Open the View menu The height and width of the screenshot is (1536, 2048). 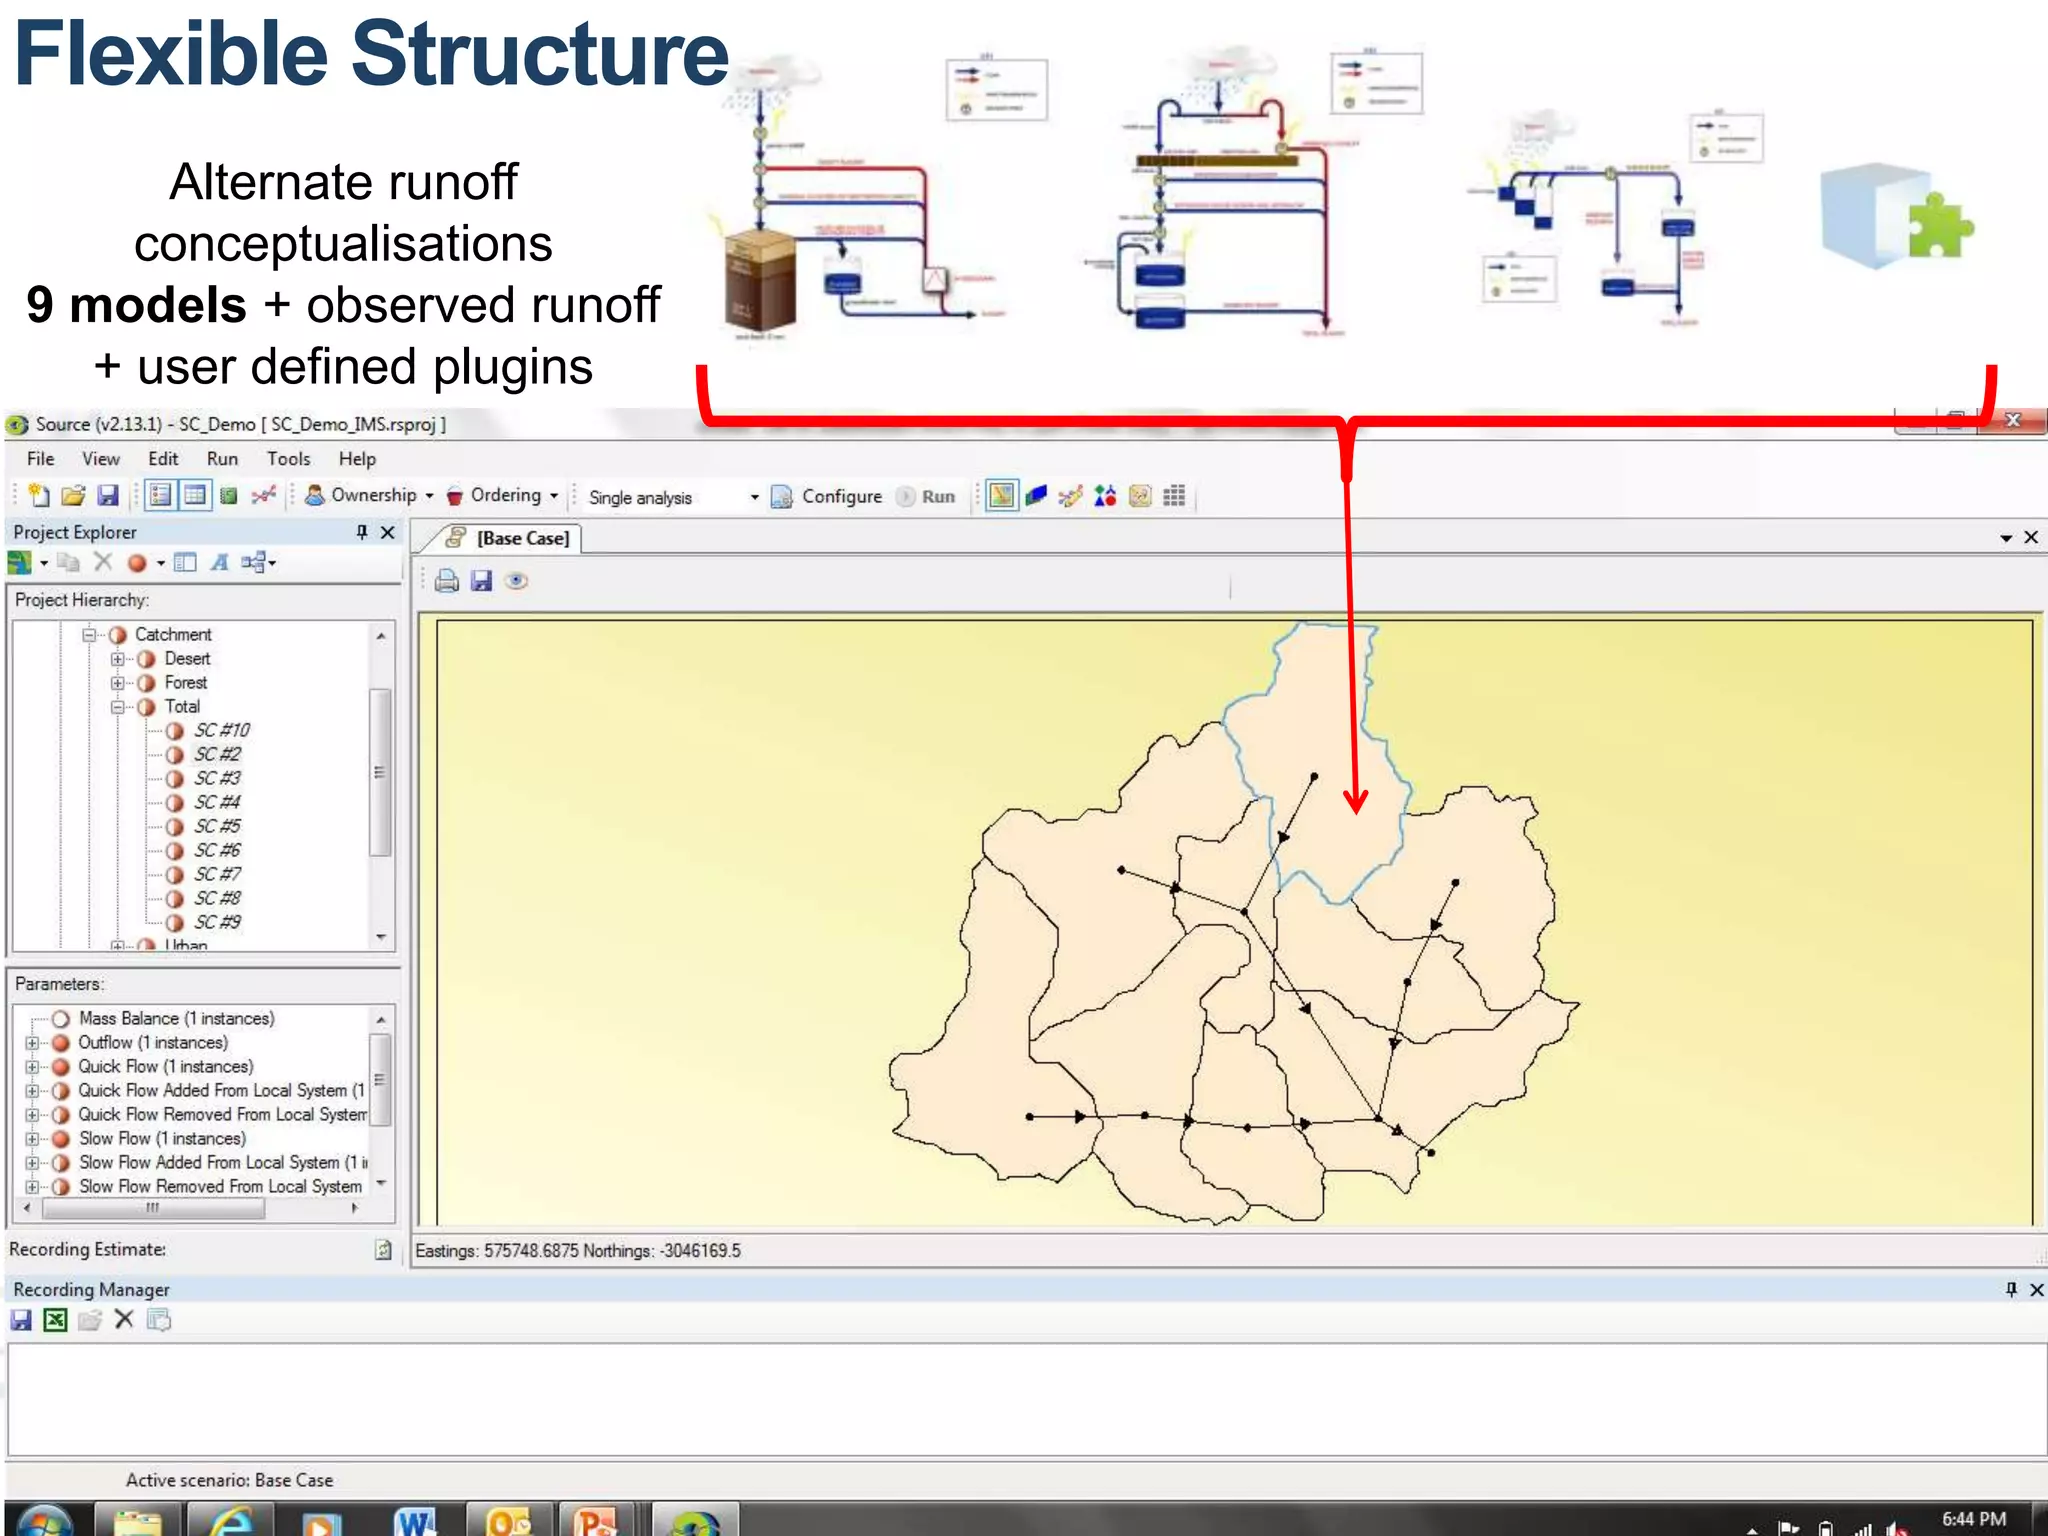(101, 459)
